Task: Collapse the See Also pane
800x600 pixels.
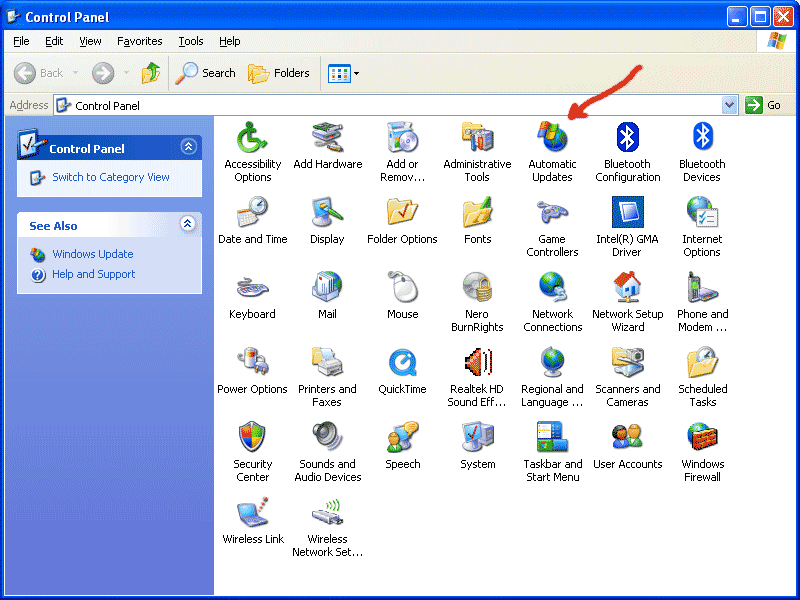Action: coord(188,223)
